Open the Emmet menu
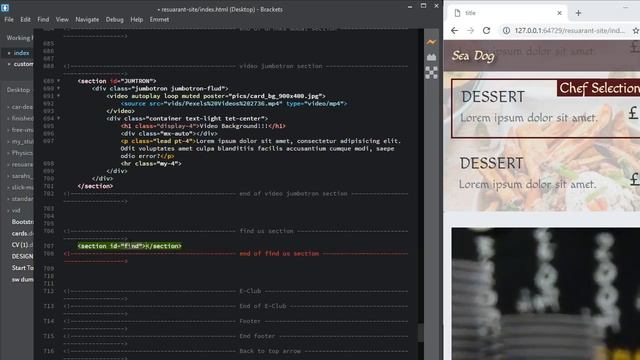The width and height of the screenshot is (640, 360). click(159, 20)
